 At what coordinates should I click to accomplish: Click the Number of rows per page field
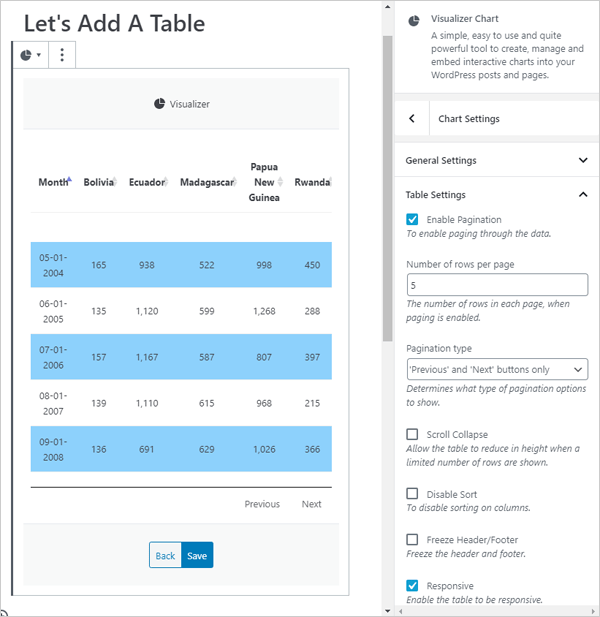(497, 286)
